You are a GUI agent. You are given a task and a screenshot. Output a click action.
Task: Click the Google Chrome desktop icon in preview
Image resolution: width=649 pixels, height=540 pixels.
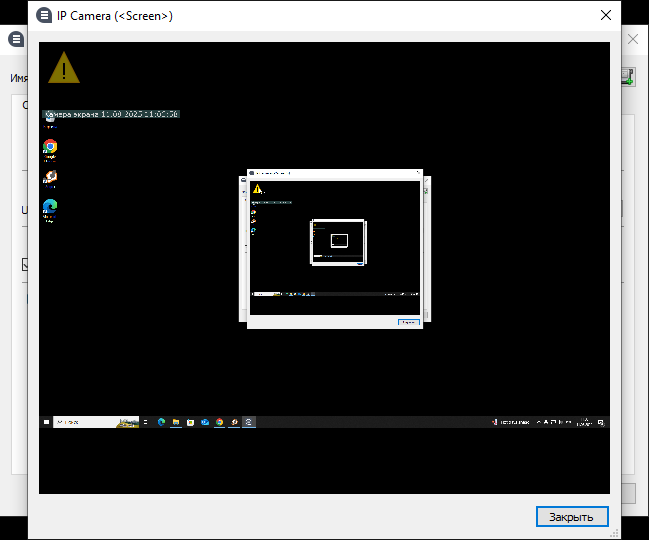[x=50, y=147]
